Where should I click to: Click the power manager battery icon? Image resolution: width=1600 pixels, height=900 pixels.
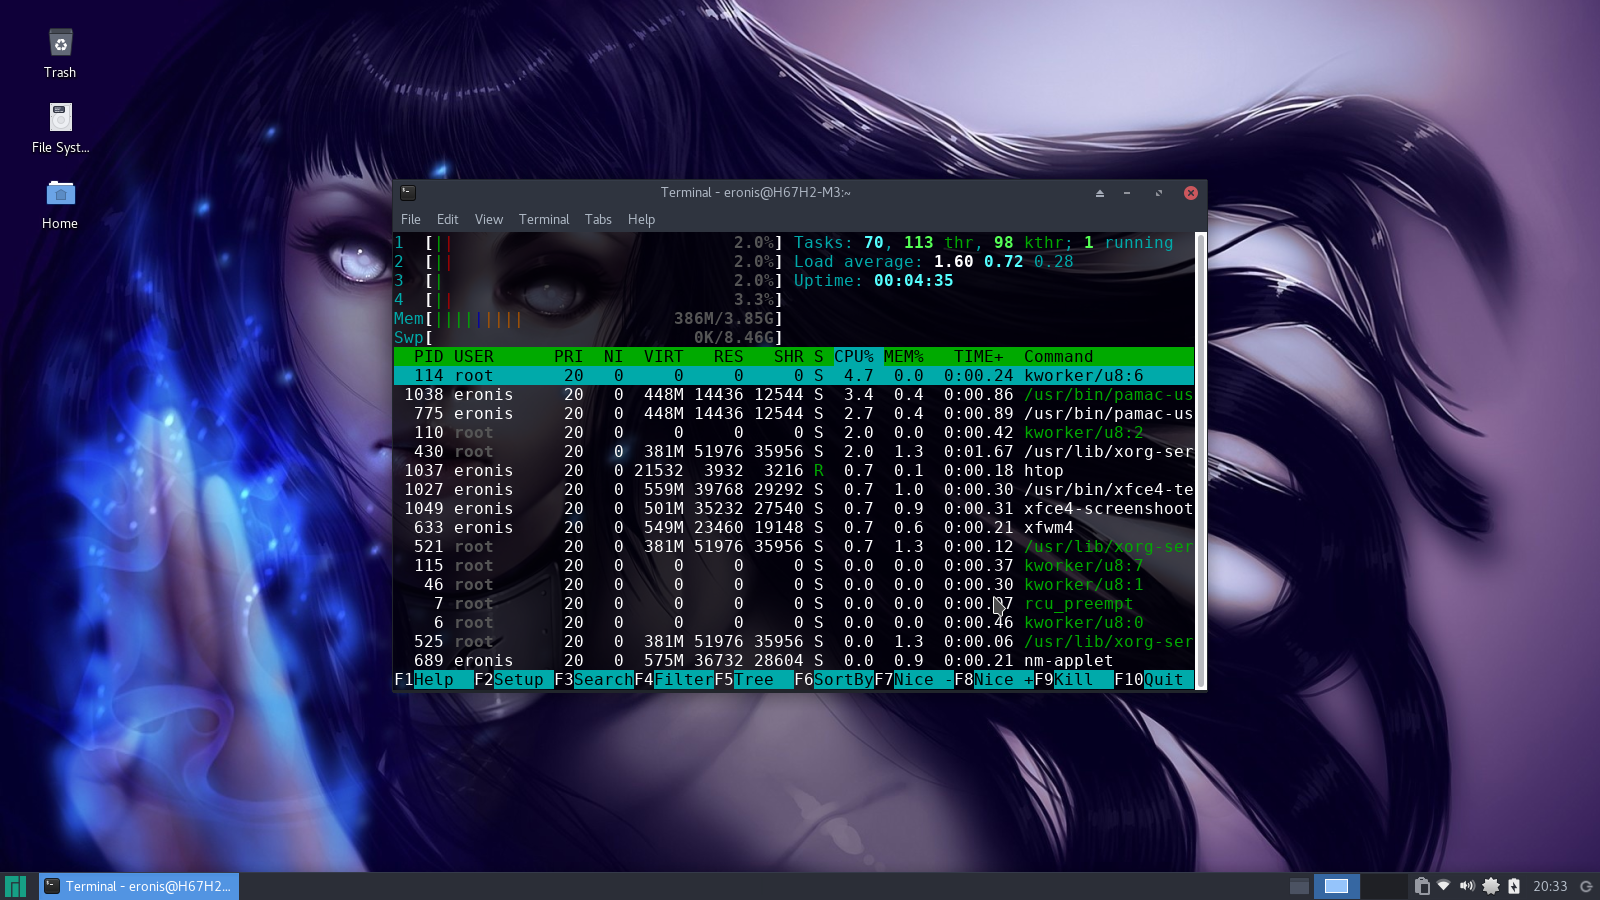click(x=1514, y=886)
